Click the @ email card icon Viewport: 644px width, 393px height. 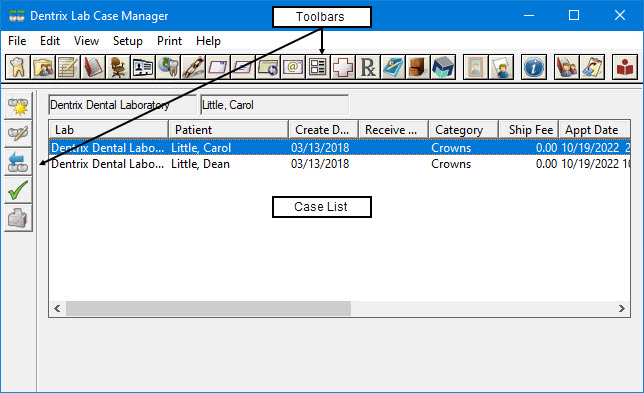pos(293,67)
